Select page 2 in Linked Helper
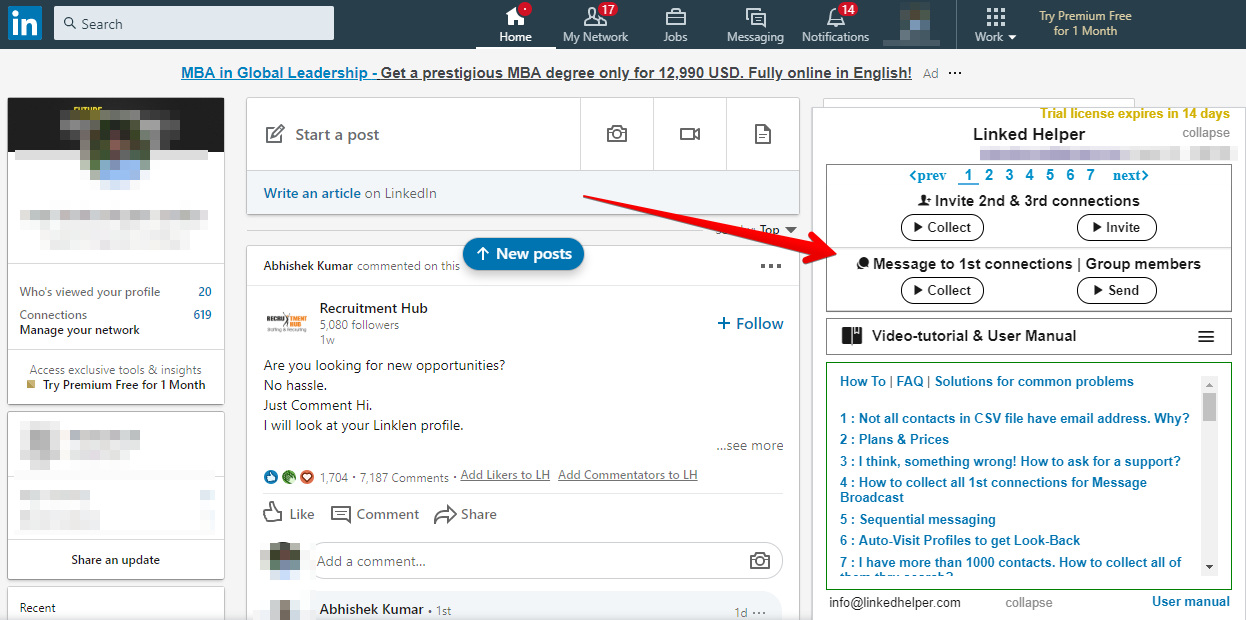The width and height of the screenshot is (1246, 620). 989,175
